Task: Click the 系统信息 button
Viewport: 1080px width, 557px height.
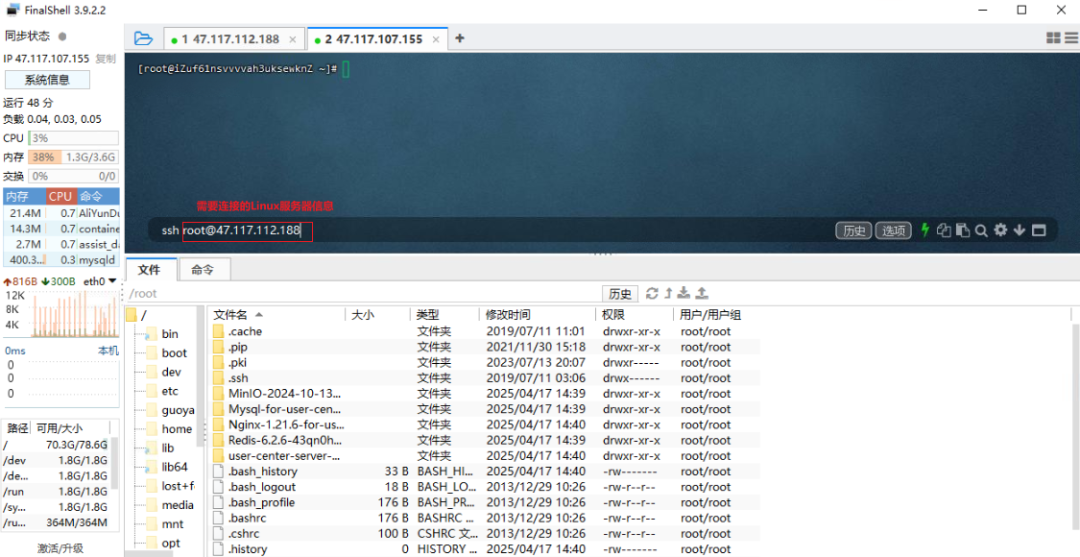Action: [47, 80]
